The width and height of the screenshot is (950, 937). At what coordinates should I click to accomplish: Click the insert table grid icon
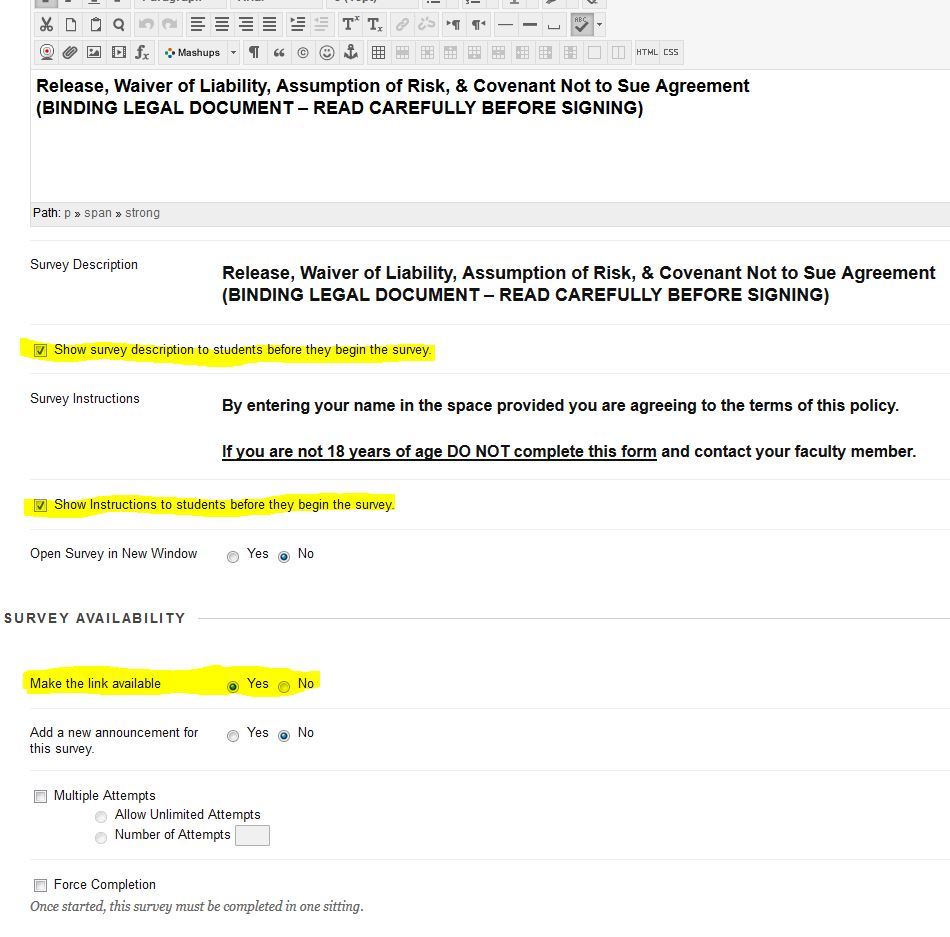tap(378, 52)
